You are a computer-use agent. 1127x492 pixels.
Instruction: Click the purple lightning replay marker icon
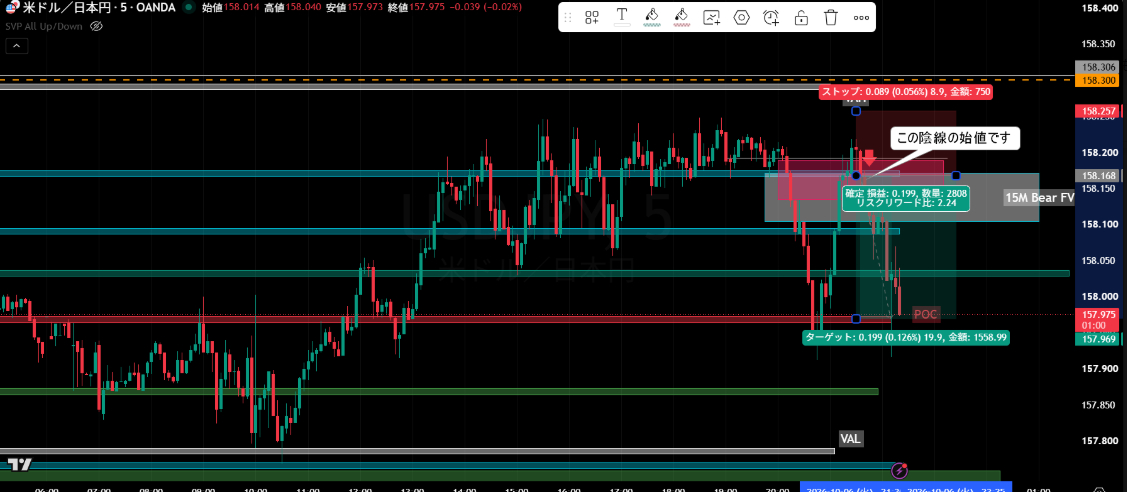click(x=899, y=470)
